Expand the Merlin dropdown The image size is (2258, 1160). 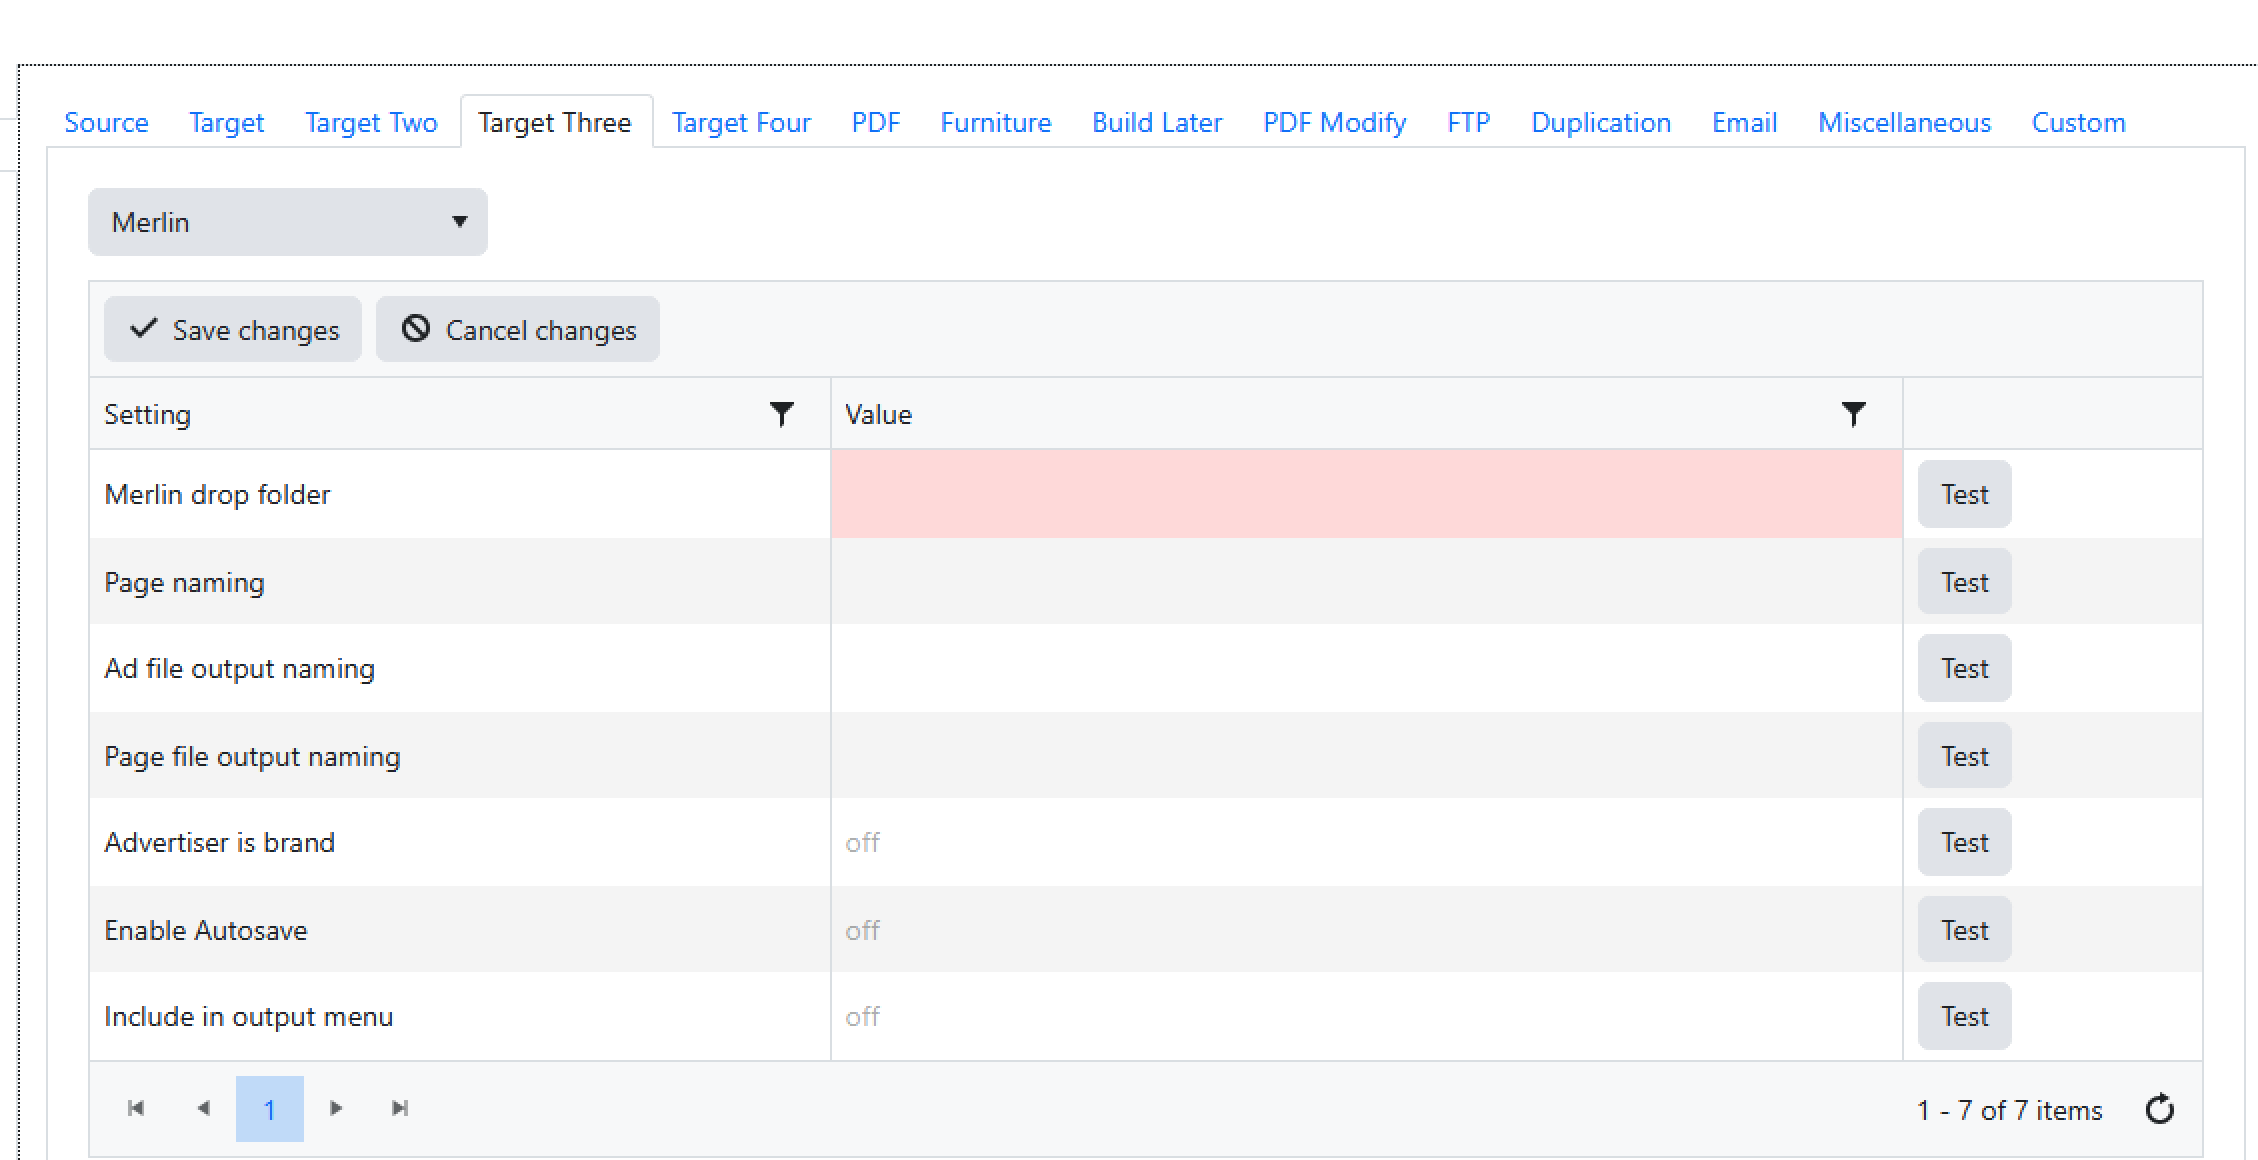[288, 222]
